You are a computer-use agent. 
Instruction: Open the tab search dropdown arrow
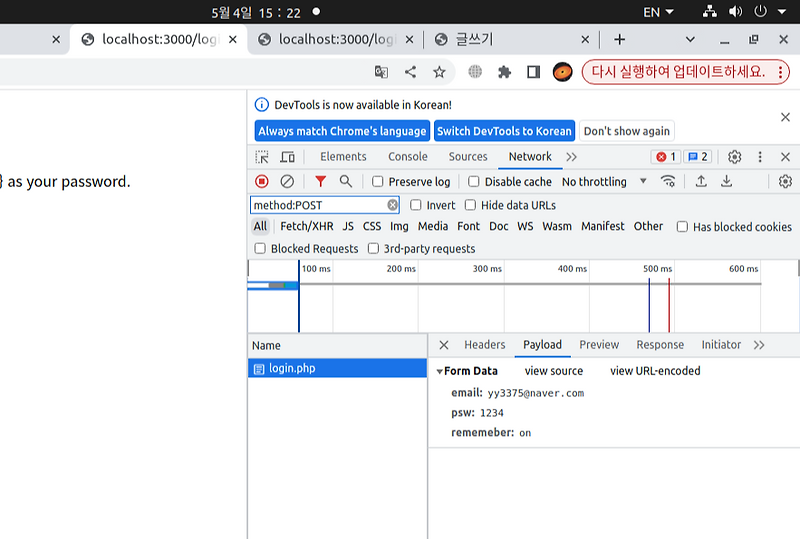(x=690, y=39)
